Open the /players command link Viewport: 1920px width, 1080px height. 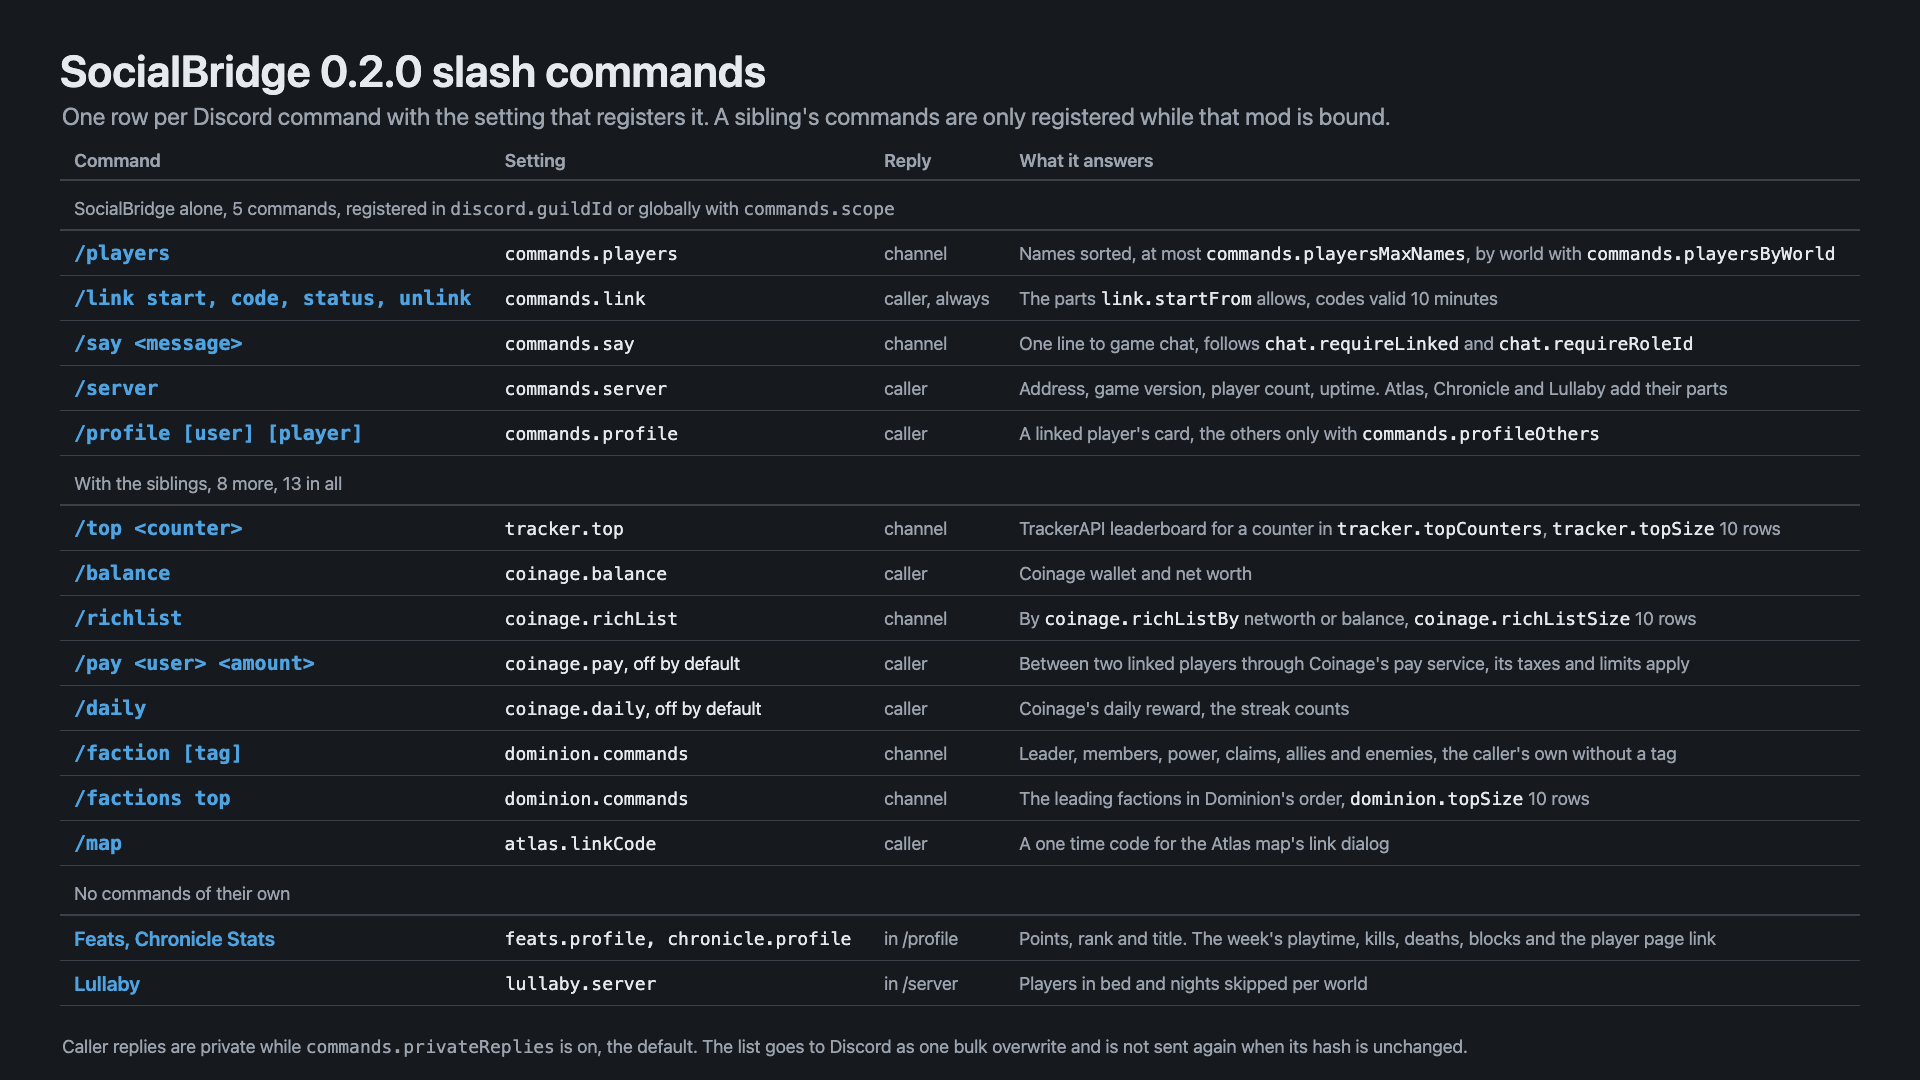click(x=122, y=253)
